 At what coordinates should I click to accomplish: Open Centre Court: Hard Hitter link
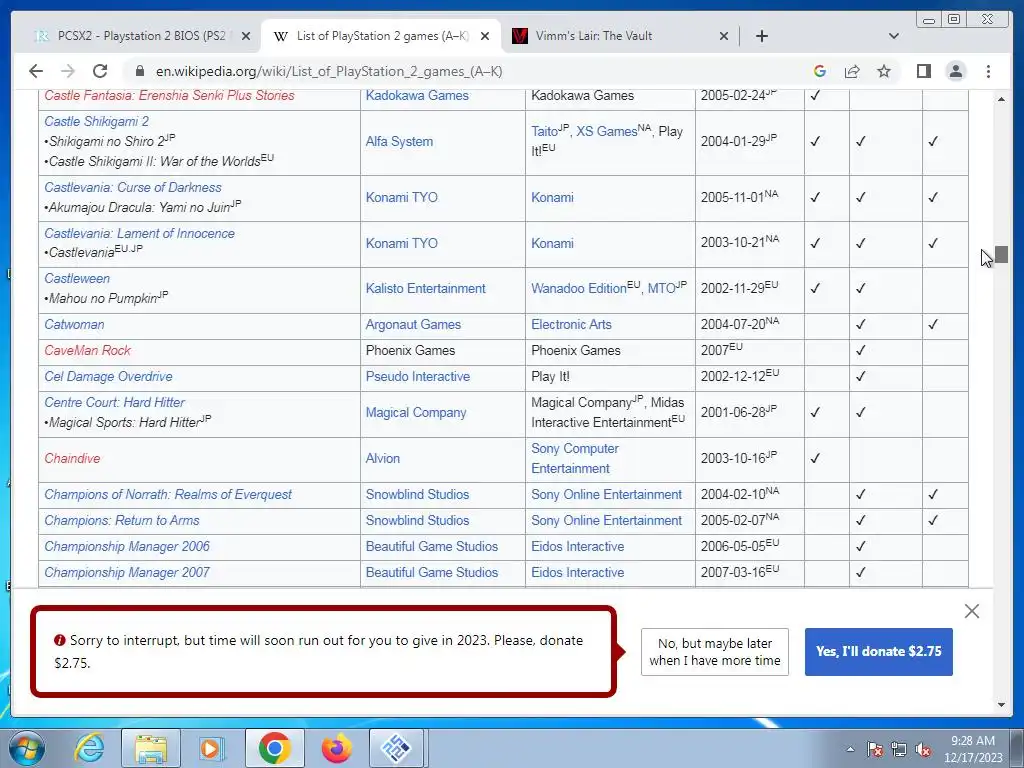tap(114, 402)
